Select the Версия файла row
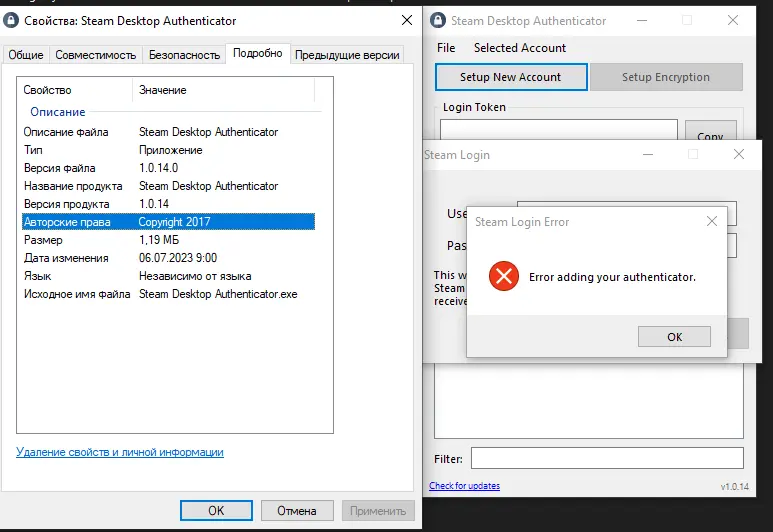 pyautogui.click(x=169, y=168)
